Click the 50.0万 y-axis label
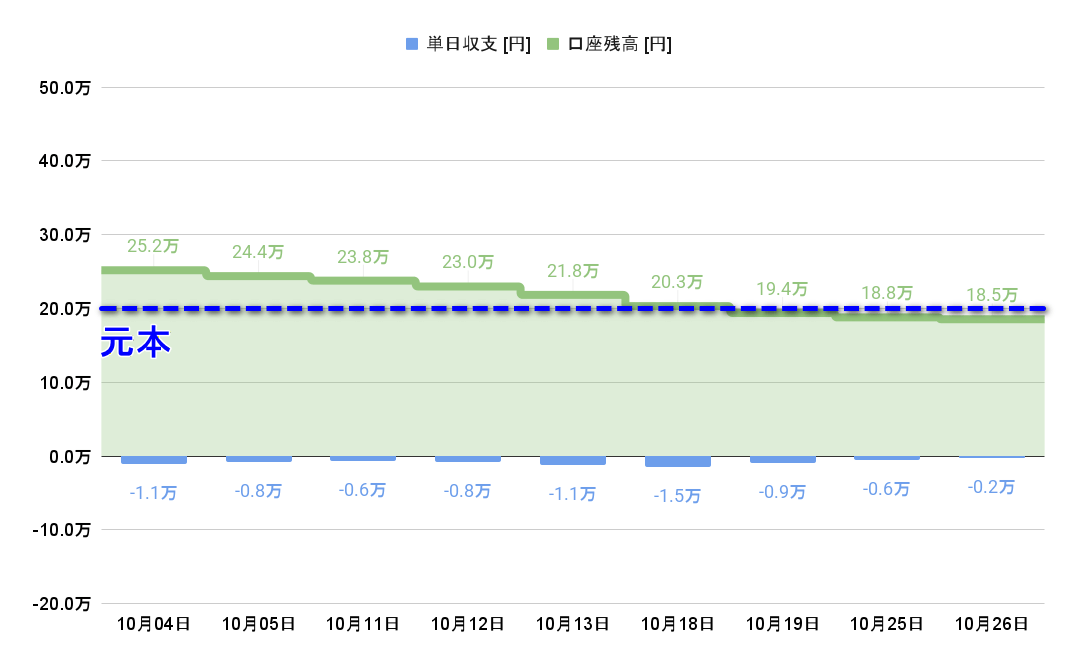Viewport: 1078px width, 667px height. point(66,88)
